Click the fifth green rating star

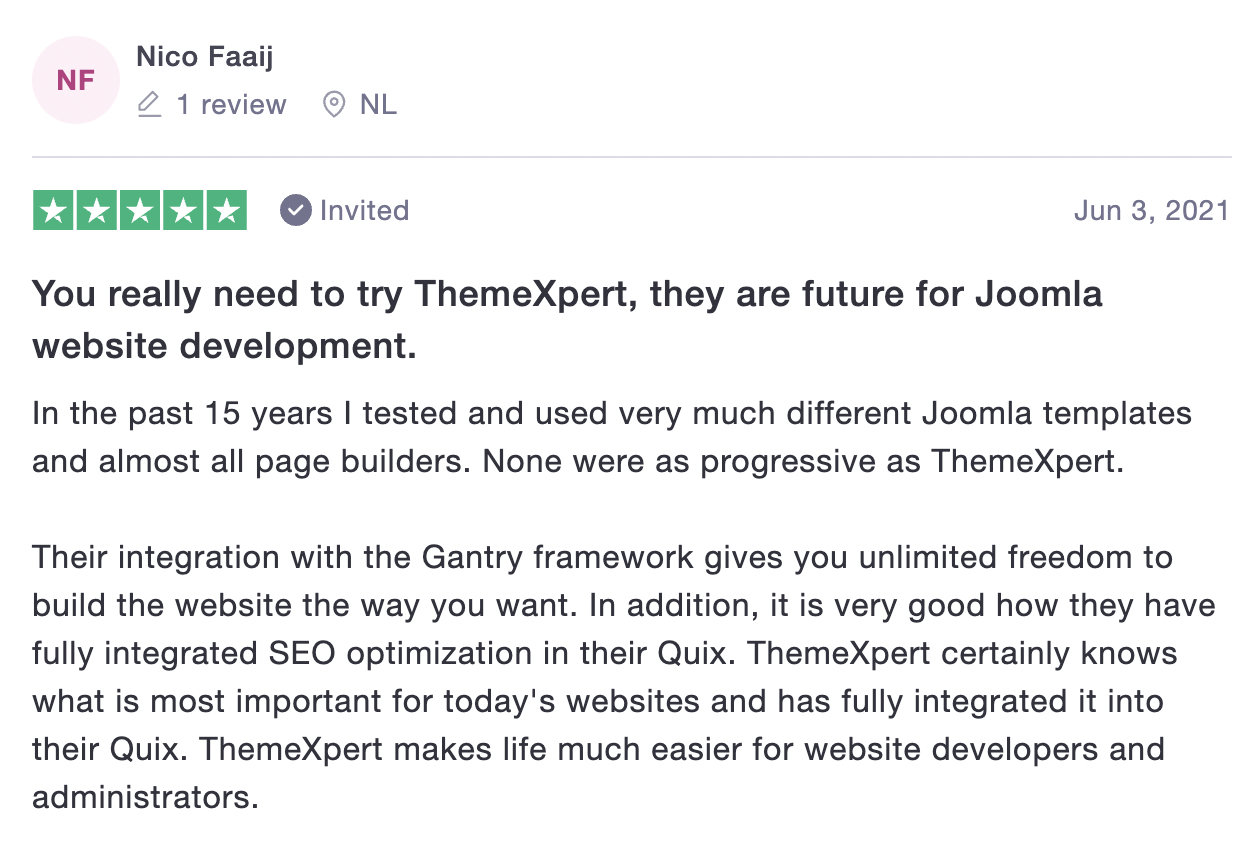(227, 210)
